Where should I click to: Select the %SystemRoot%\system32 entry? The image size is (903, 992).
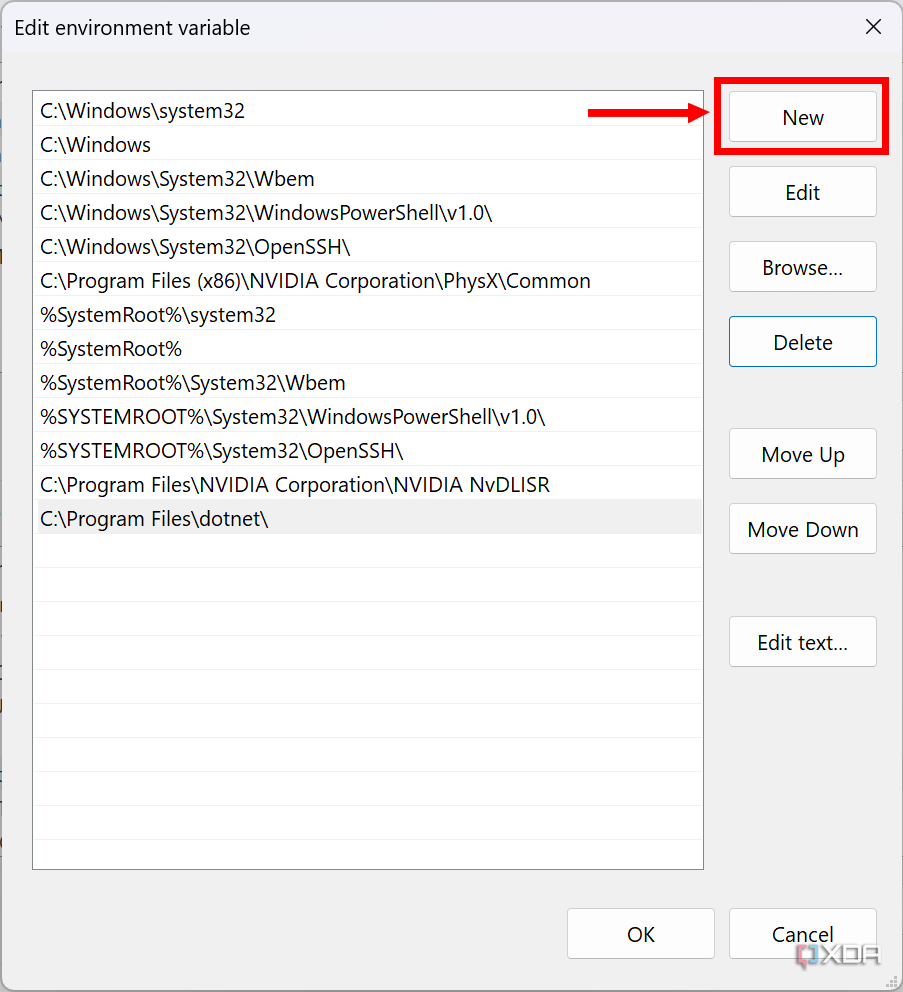click(368, 315)
